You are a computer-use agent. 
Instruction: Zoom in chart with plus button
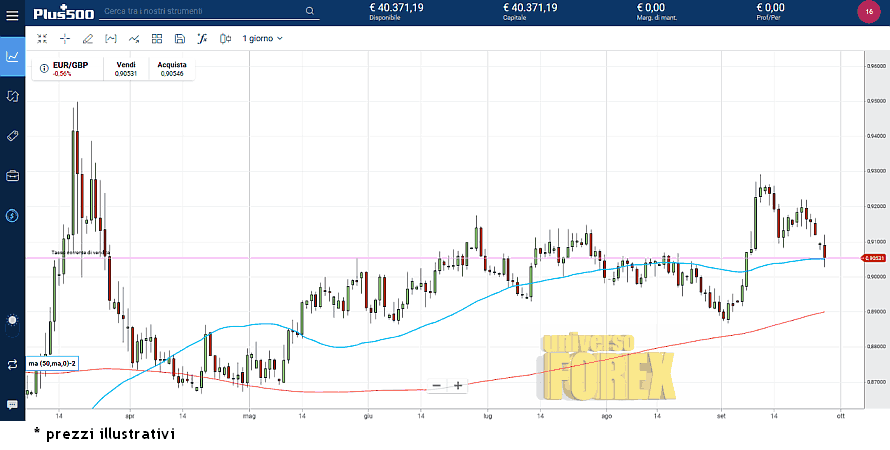pos(458,385)
